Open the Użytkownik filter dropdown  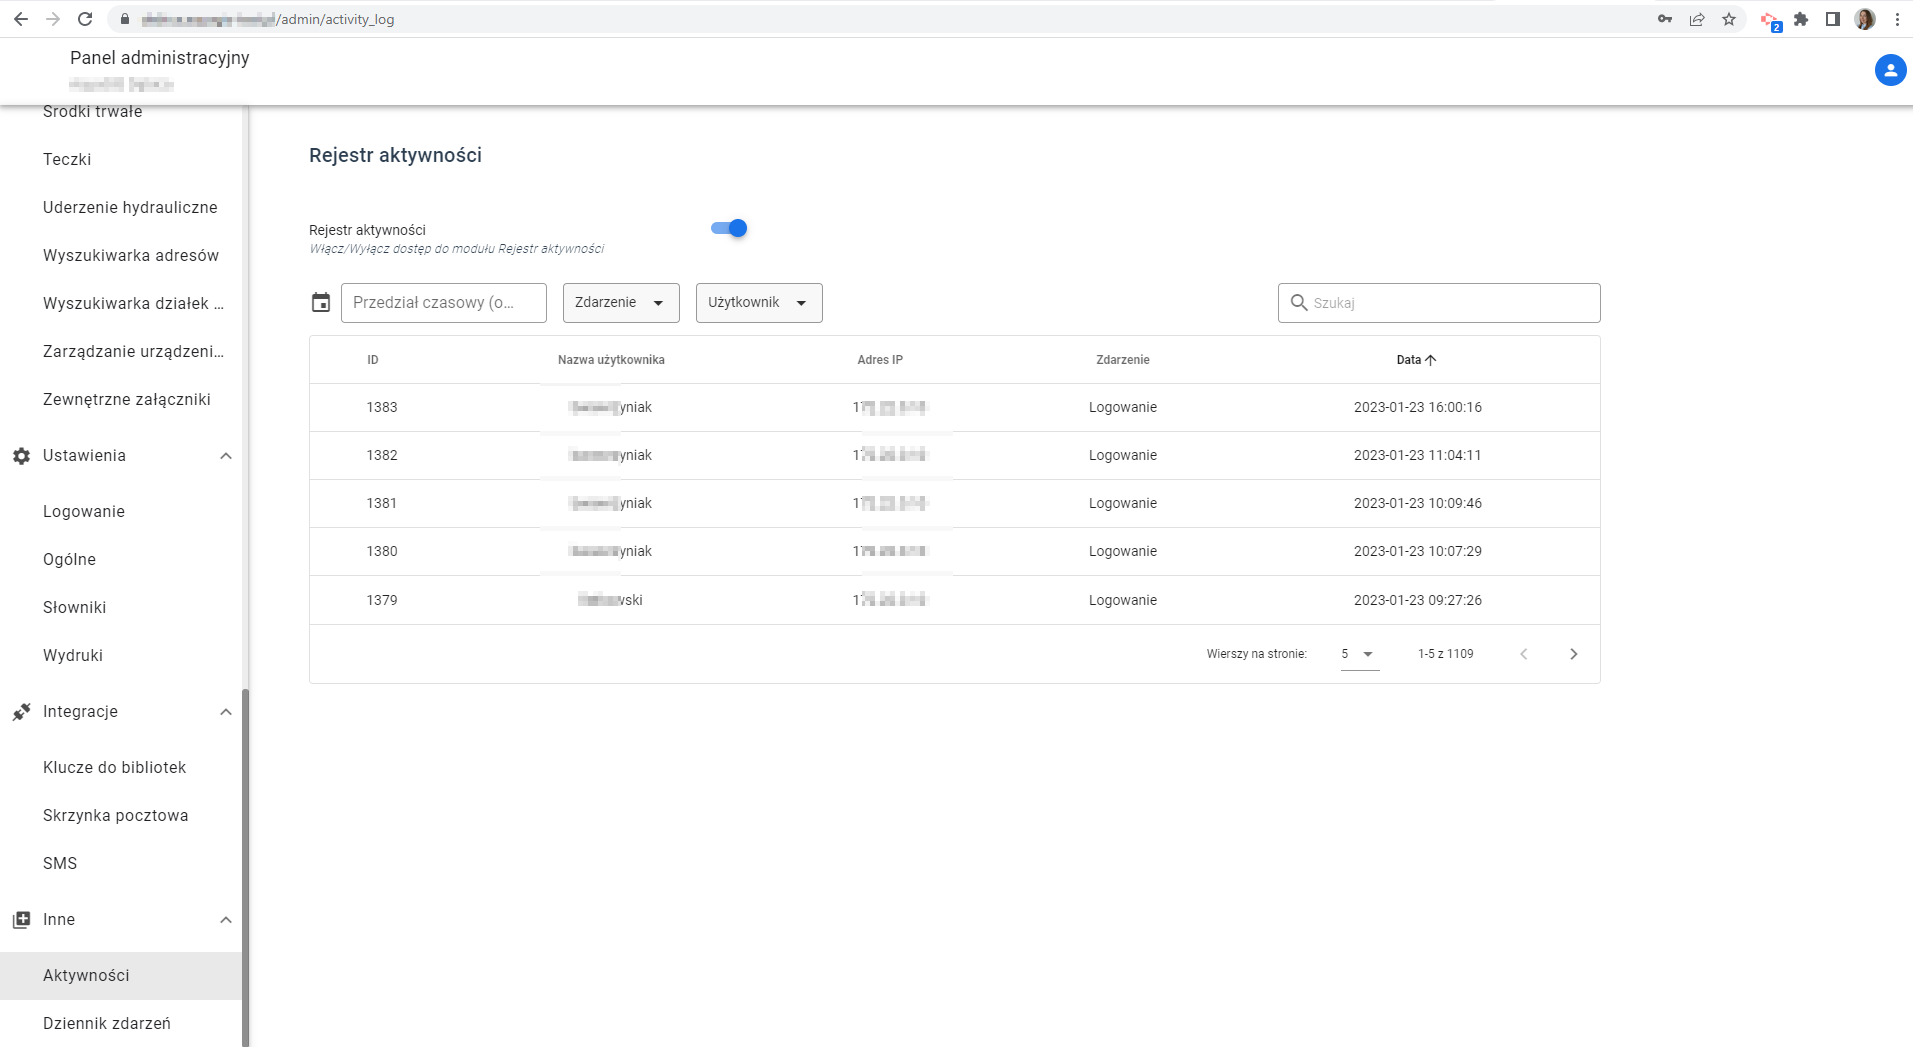click(x=758, y=303)
